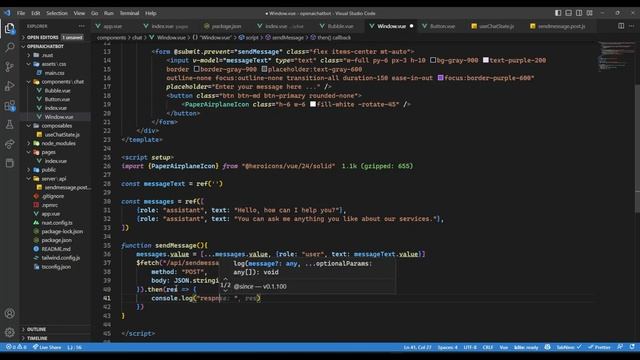Screen dimensions: 640x360
Task: Click text-purple-200 color swatch in code
Action: (x=486, y=60)
